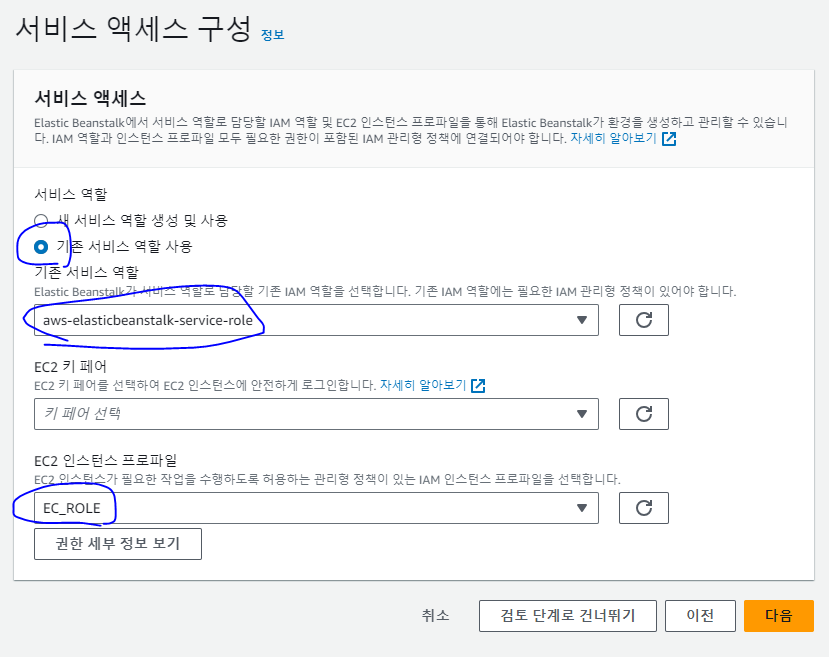Click the 서비스 액세스 panel heading
This screenshot has width=829, height=657.
tap(90, 98)
